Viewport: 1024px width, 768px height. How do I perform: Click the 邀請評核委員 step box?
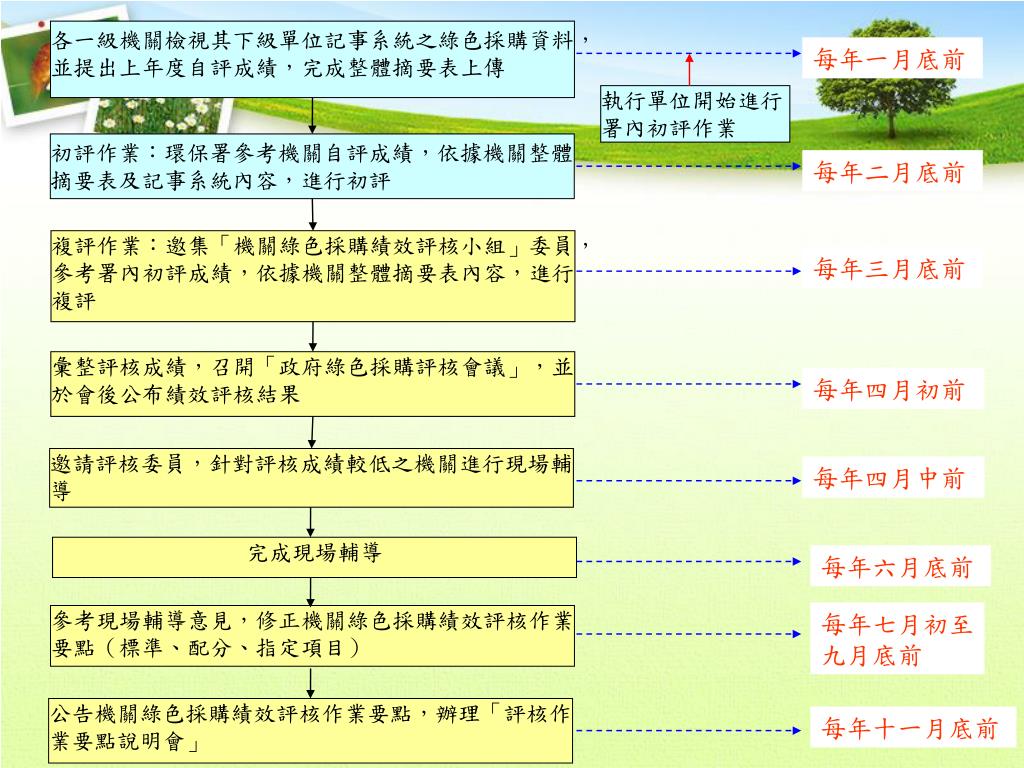(313, 478)
